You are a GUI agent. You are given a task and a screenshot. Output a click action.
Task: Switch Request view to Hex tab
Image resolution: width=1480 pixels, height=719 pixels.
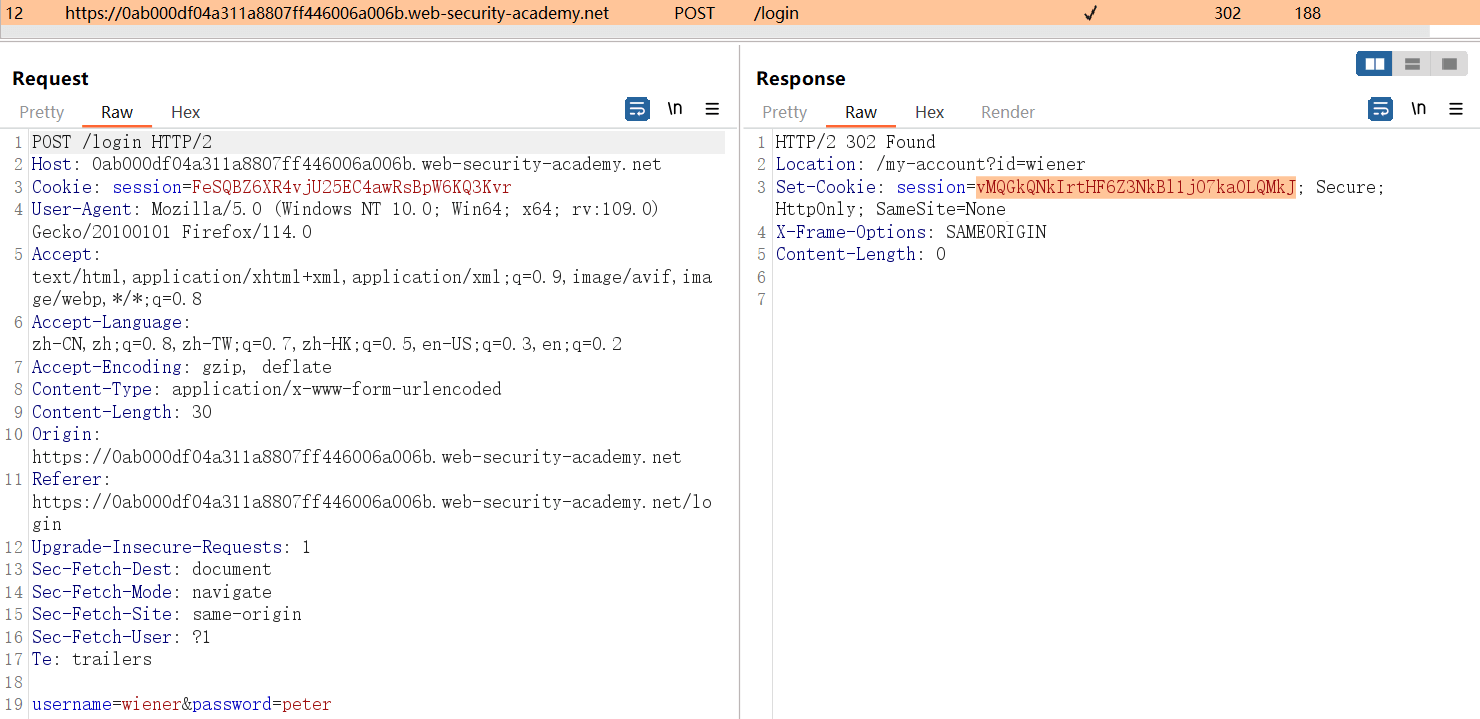pos(185,112)
